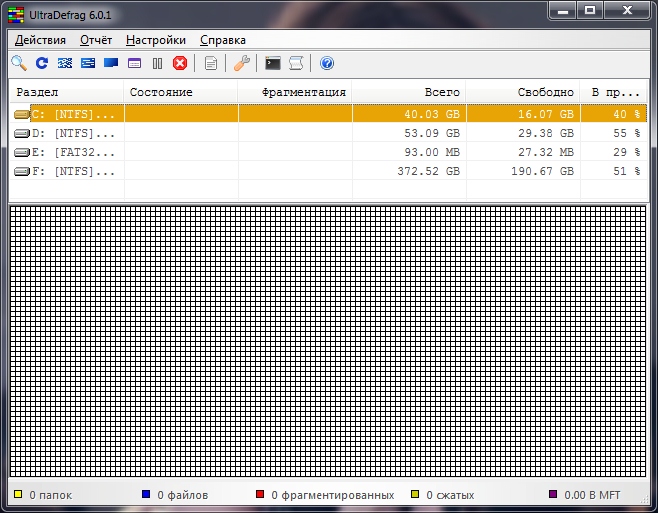This screenshot has height=513, width=658.
Task: Click the purple MFT legend swatch
Action: point(553,494)
